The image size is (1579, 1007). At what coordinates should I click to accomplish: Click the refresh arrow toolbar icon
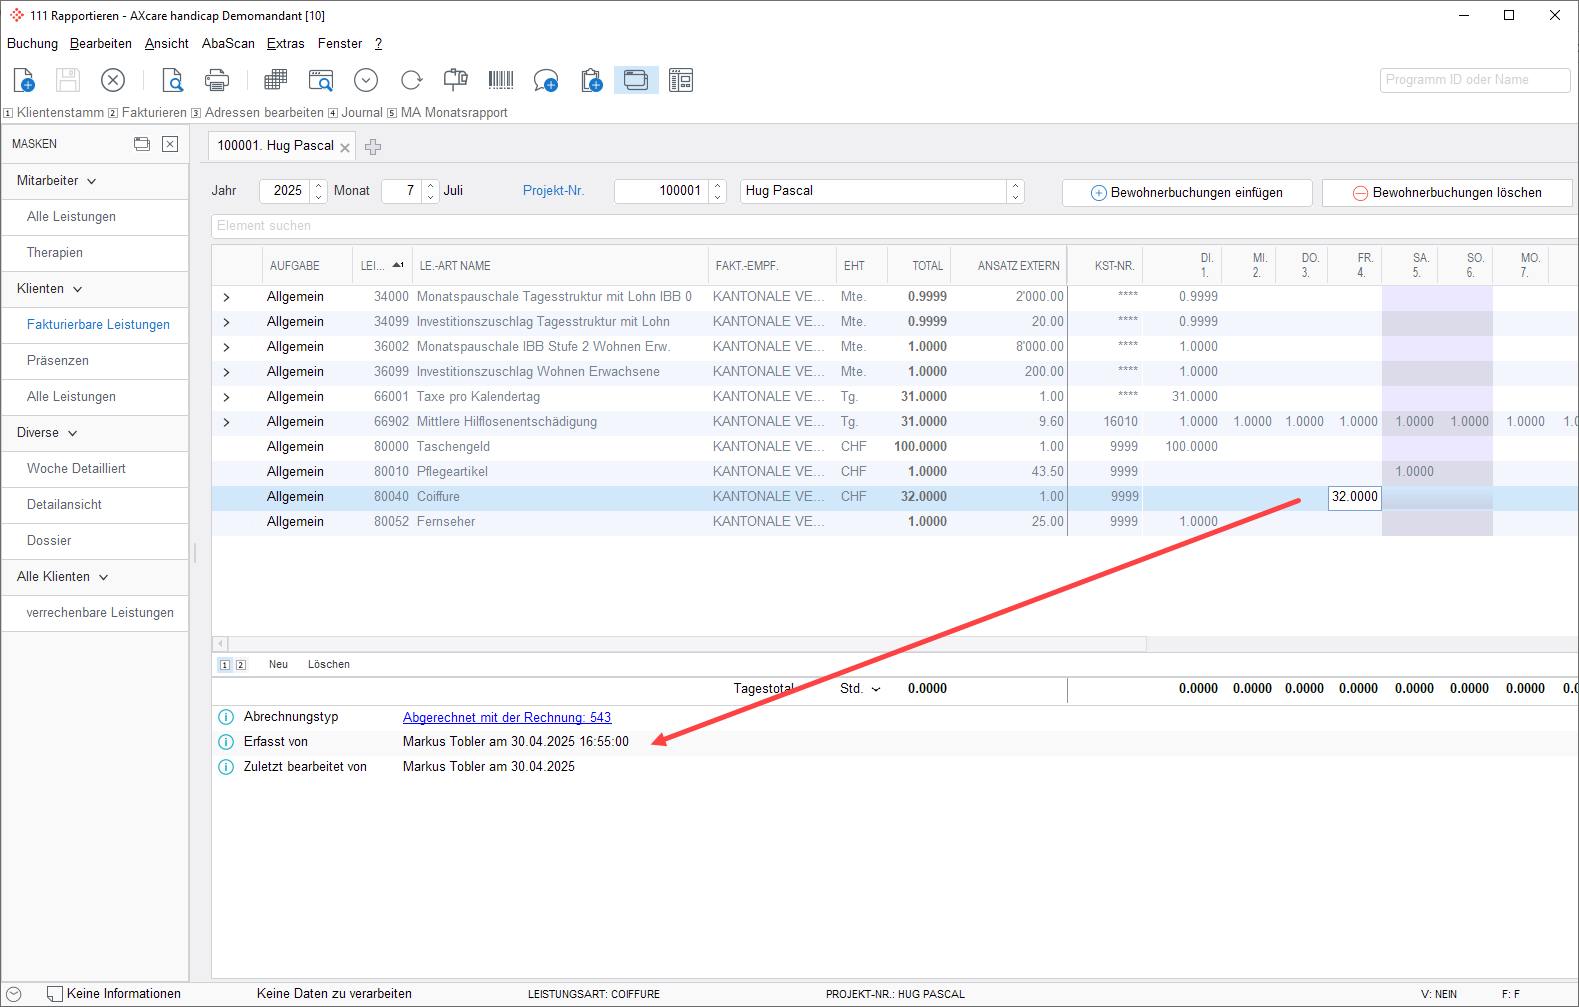coord(411,80)
